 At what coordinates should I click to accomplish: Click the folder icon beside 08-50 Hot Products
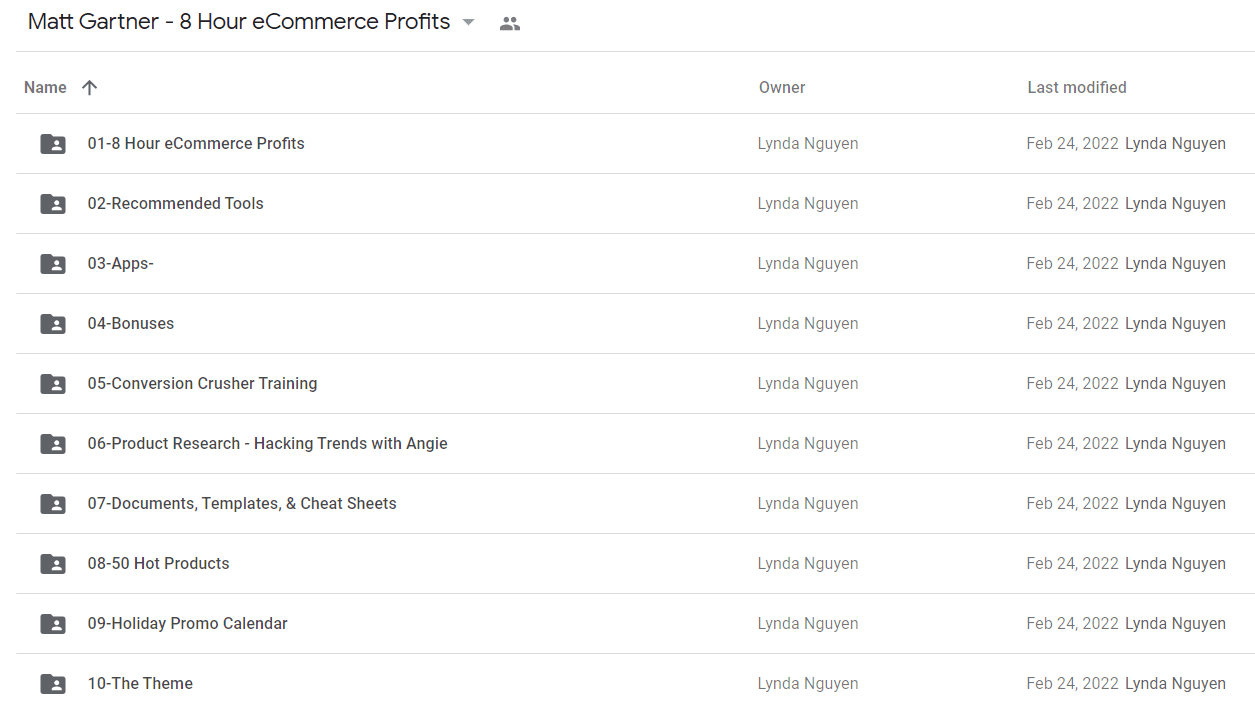click(x=53, y=564)
